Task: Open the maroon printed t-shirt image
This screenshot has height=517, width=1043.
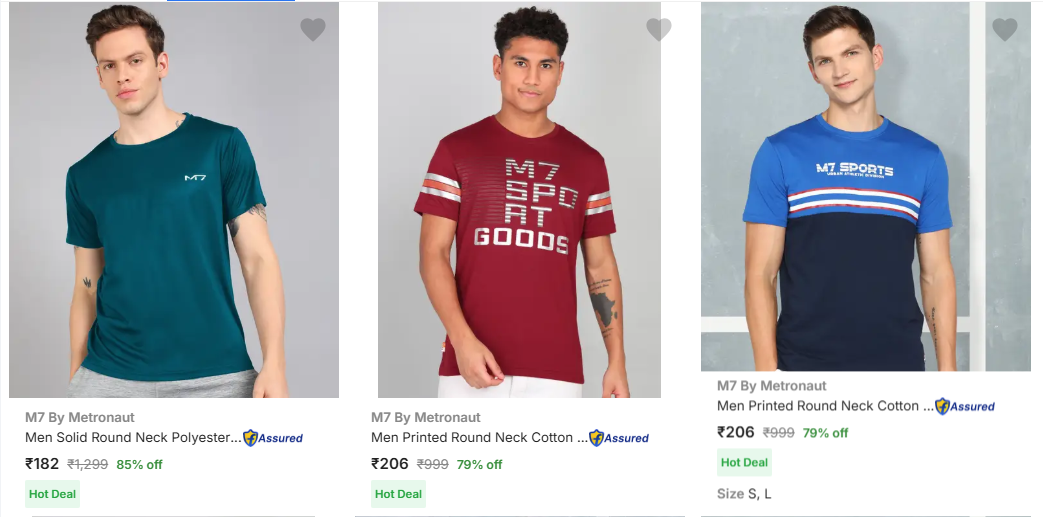Action: pyautogui.click(x=519, y=200)
